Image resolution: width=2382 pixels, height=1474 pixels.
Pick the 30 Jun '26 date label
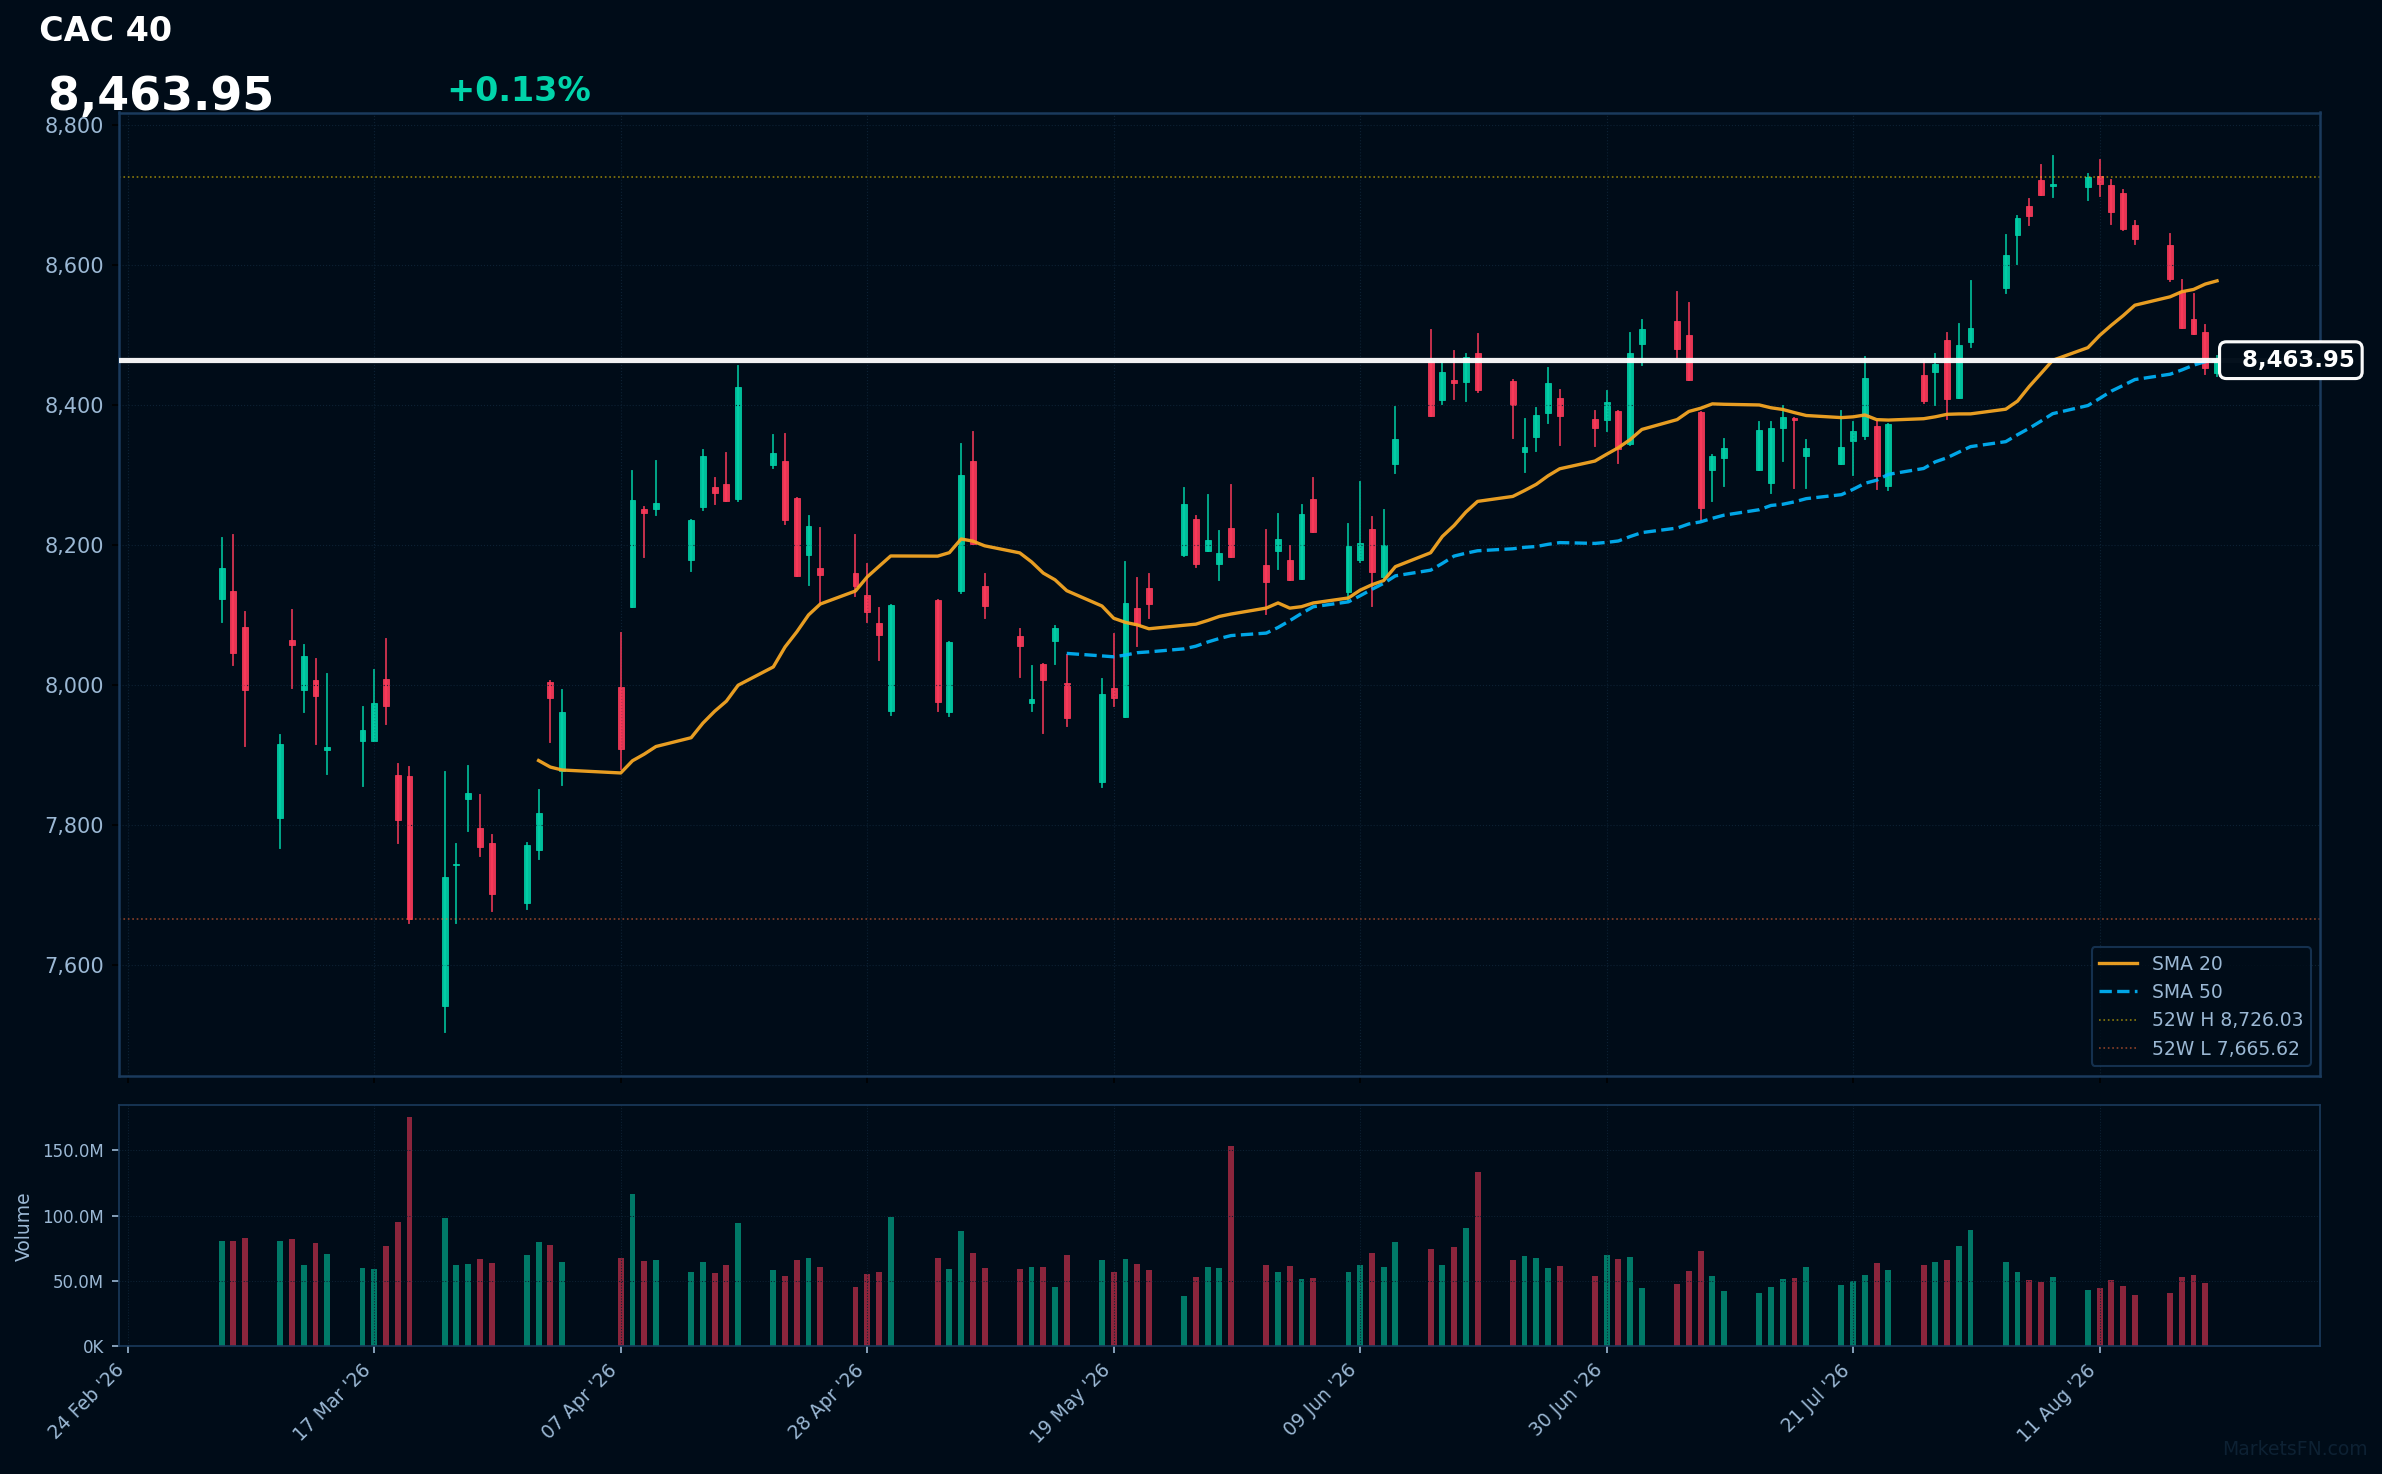[x=1566, y=1399]
